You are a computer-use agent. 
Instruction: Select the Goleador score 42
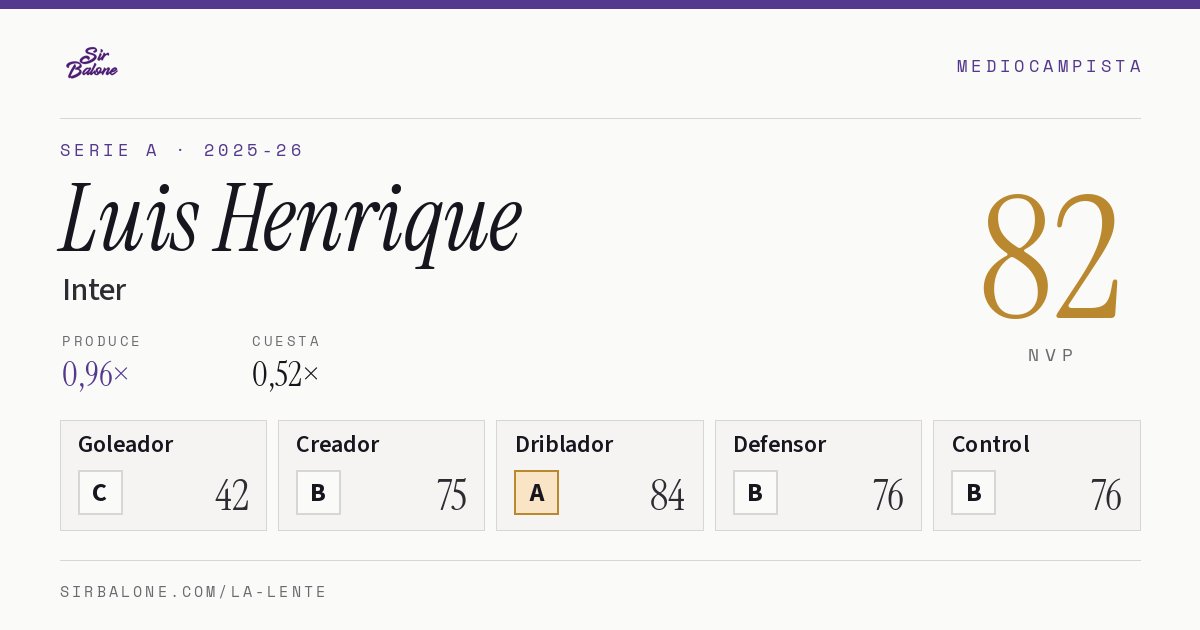coord(232,495)
